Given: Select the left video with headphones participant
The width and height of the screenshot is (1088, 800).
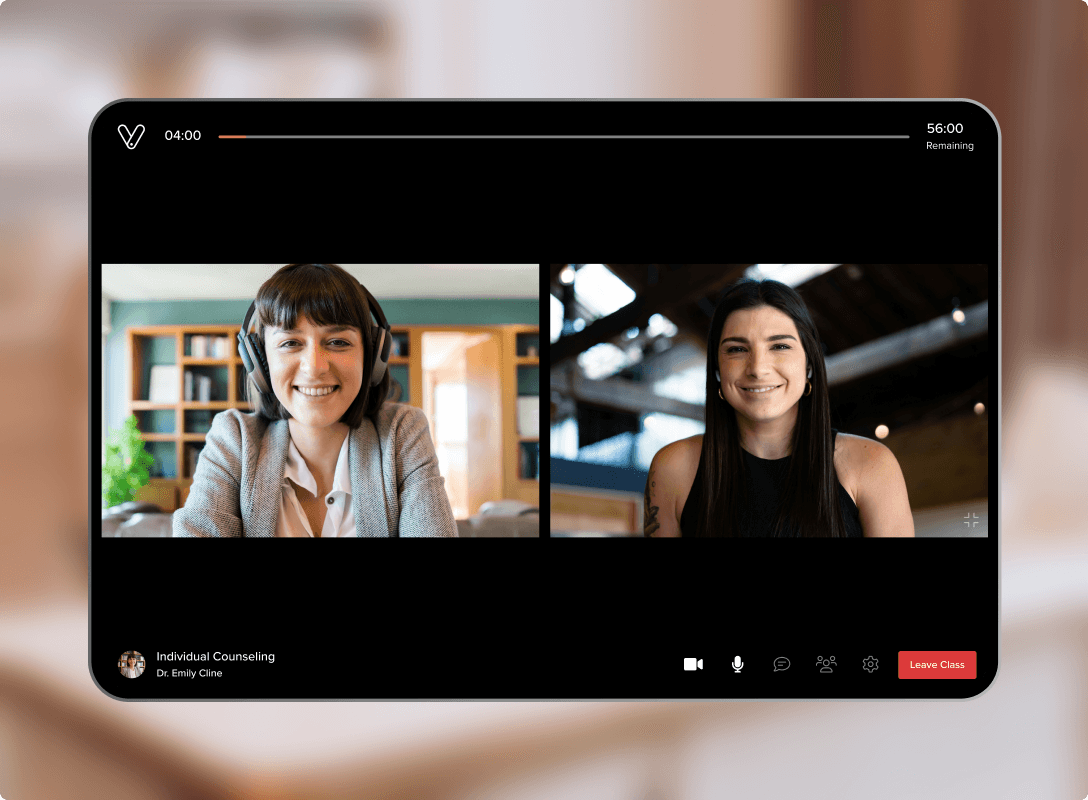Looking at the screenshot, I should click(x=320, y=400).
